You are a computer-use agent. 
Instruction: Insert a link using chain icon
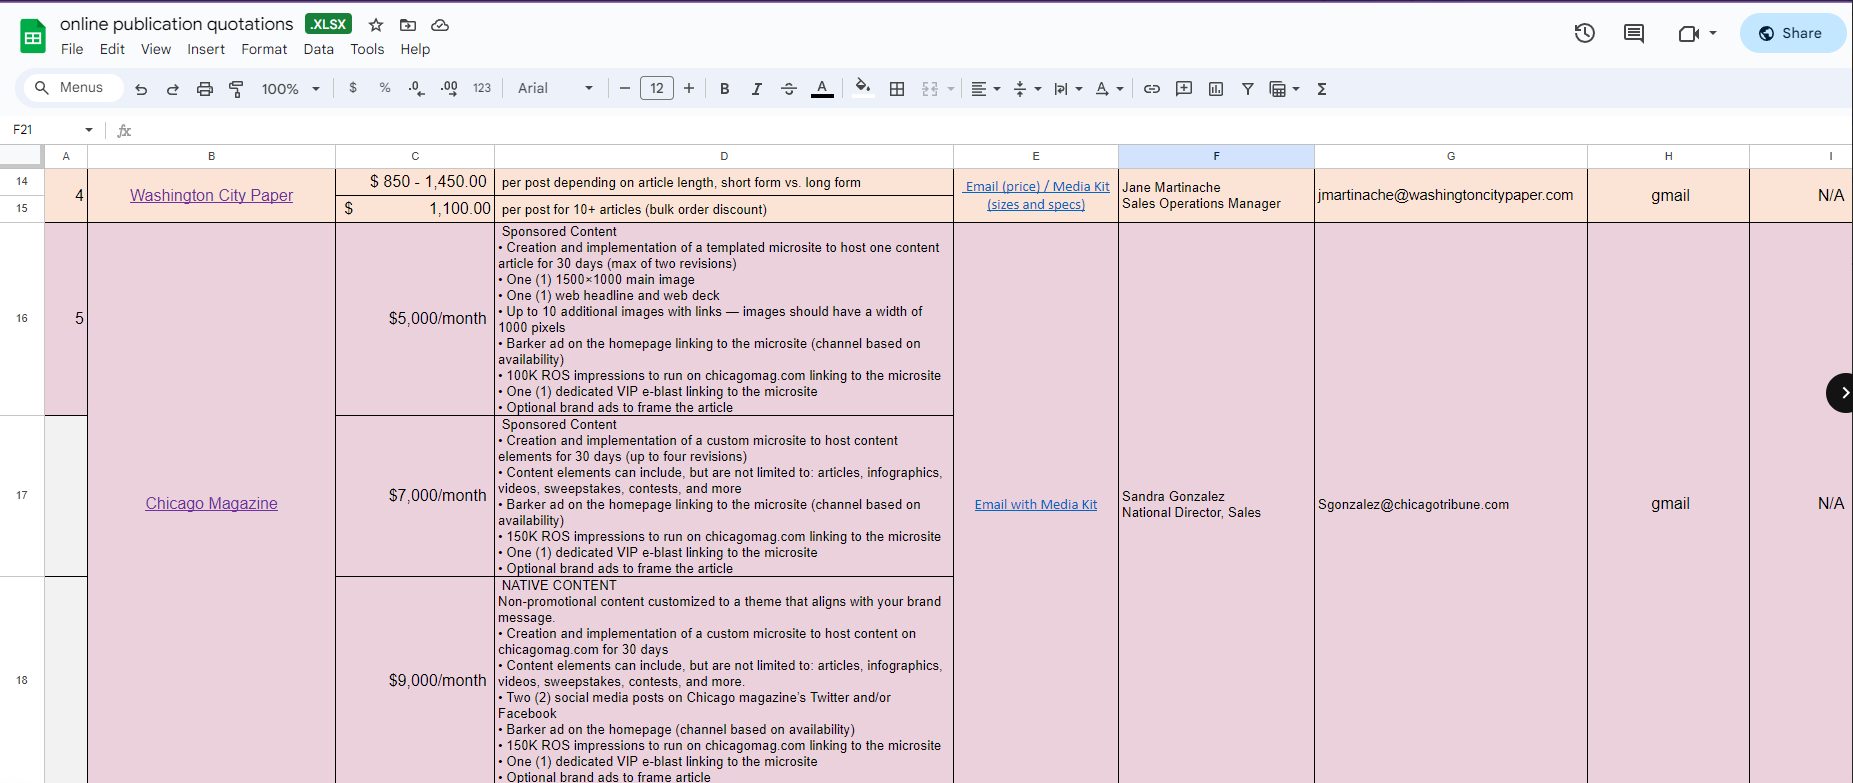(x=1152, y=89)
